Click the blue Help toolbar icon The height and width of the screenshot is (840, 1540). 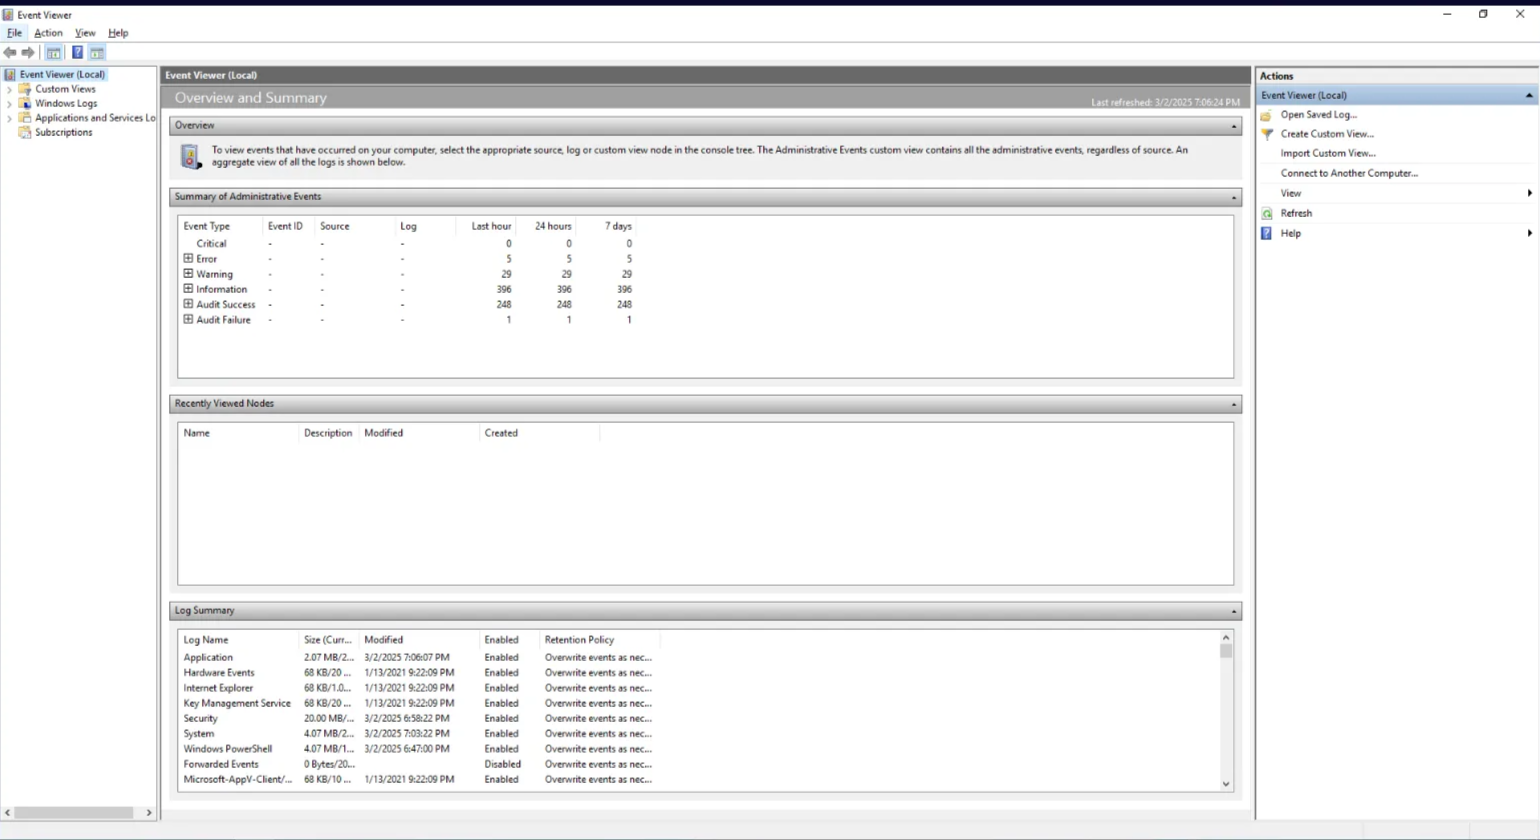tap(77, 52)
